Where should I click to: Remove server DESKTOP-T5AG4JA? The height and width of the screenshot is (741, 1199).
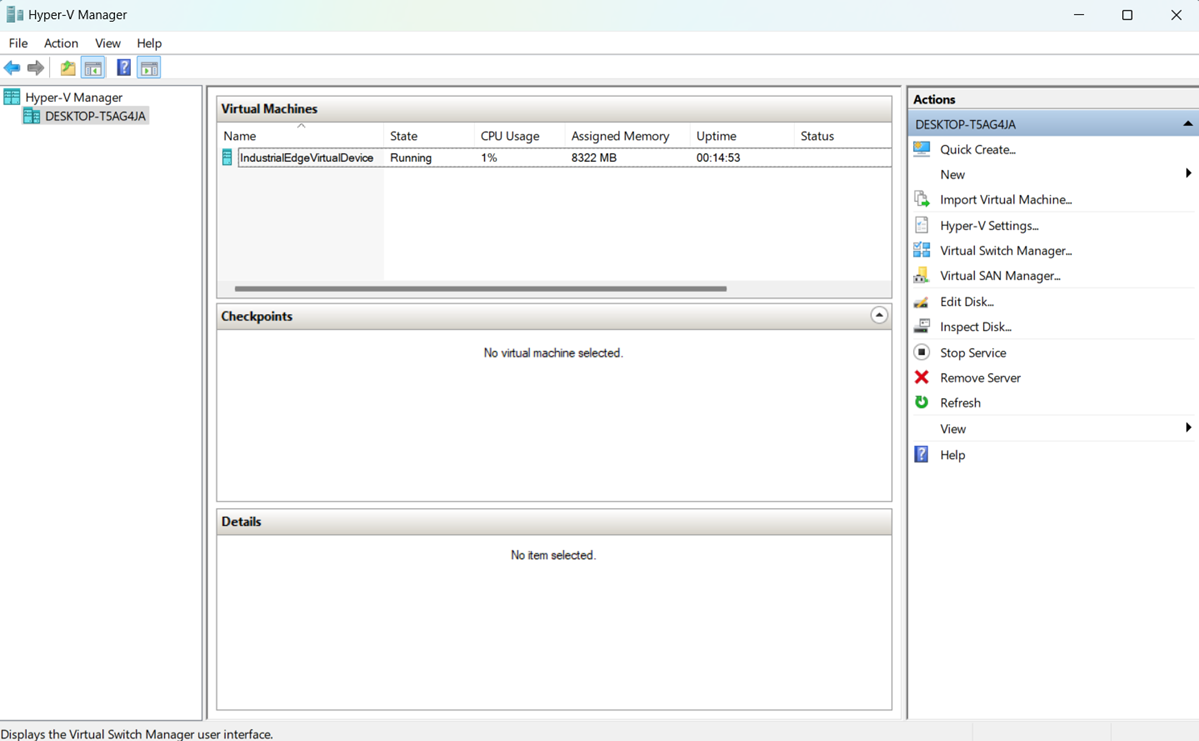[980, 377]
